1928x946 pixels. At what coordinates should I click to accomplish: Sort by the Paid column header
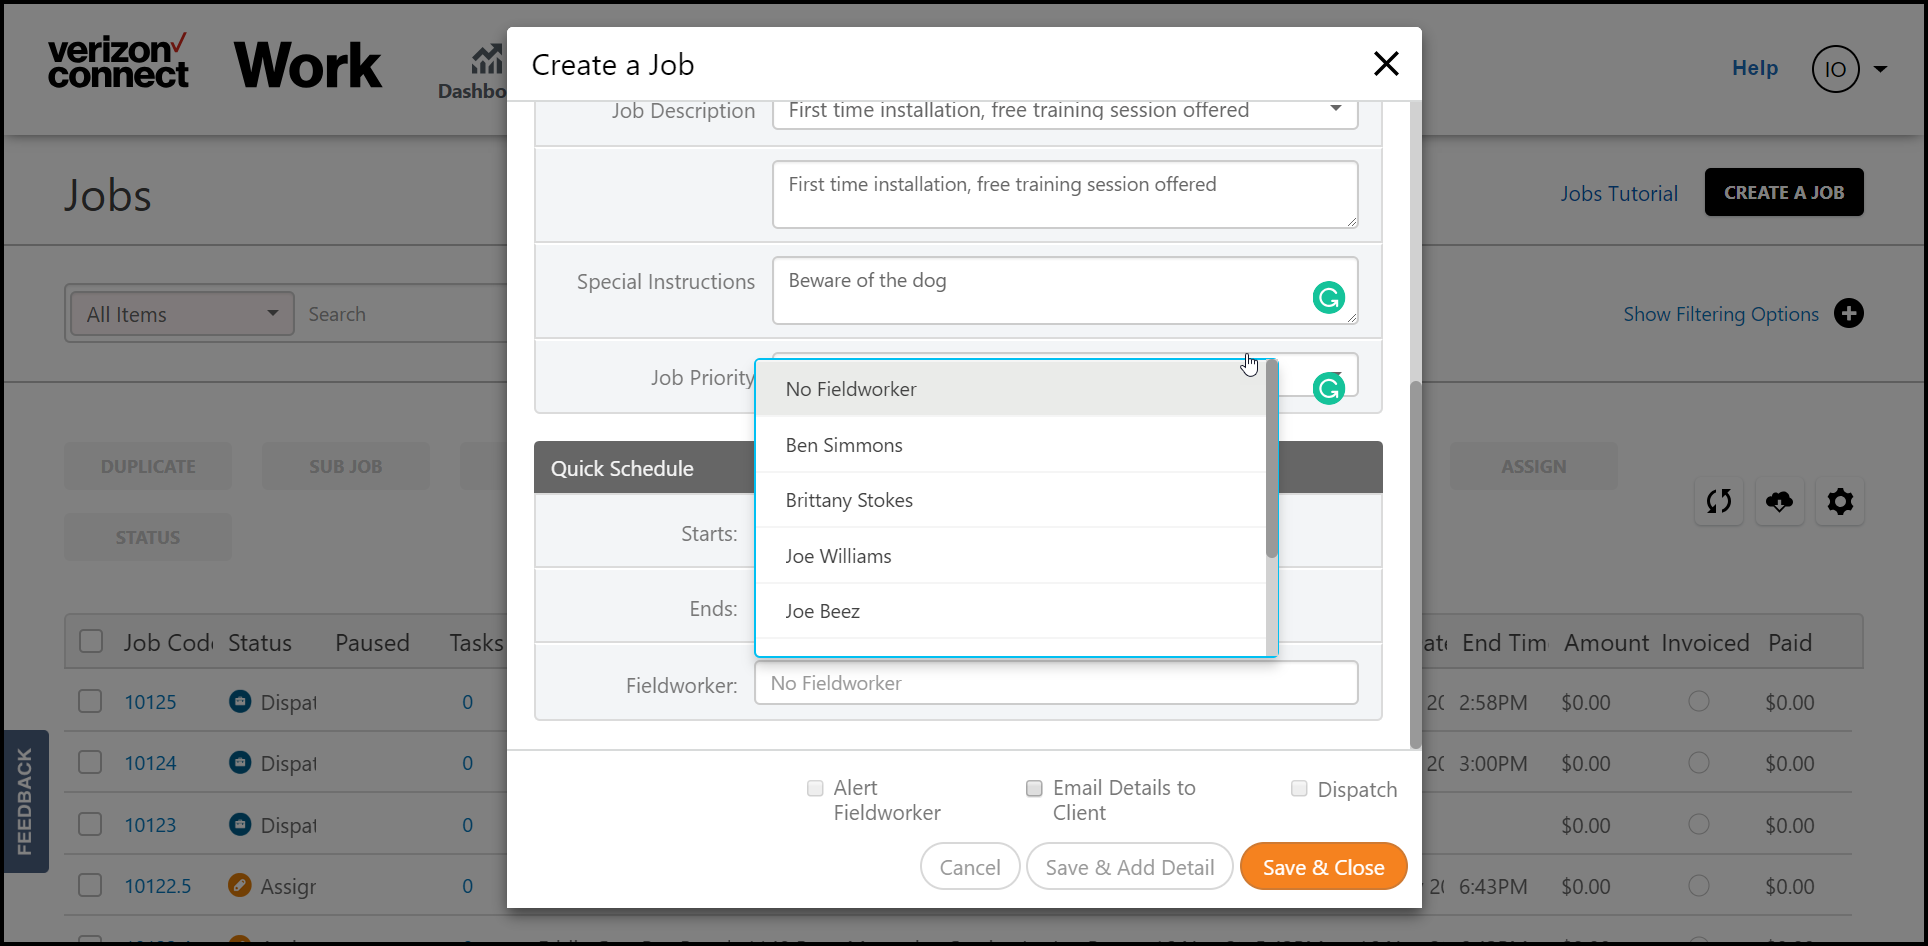tap(1790, 642)
